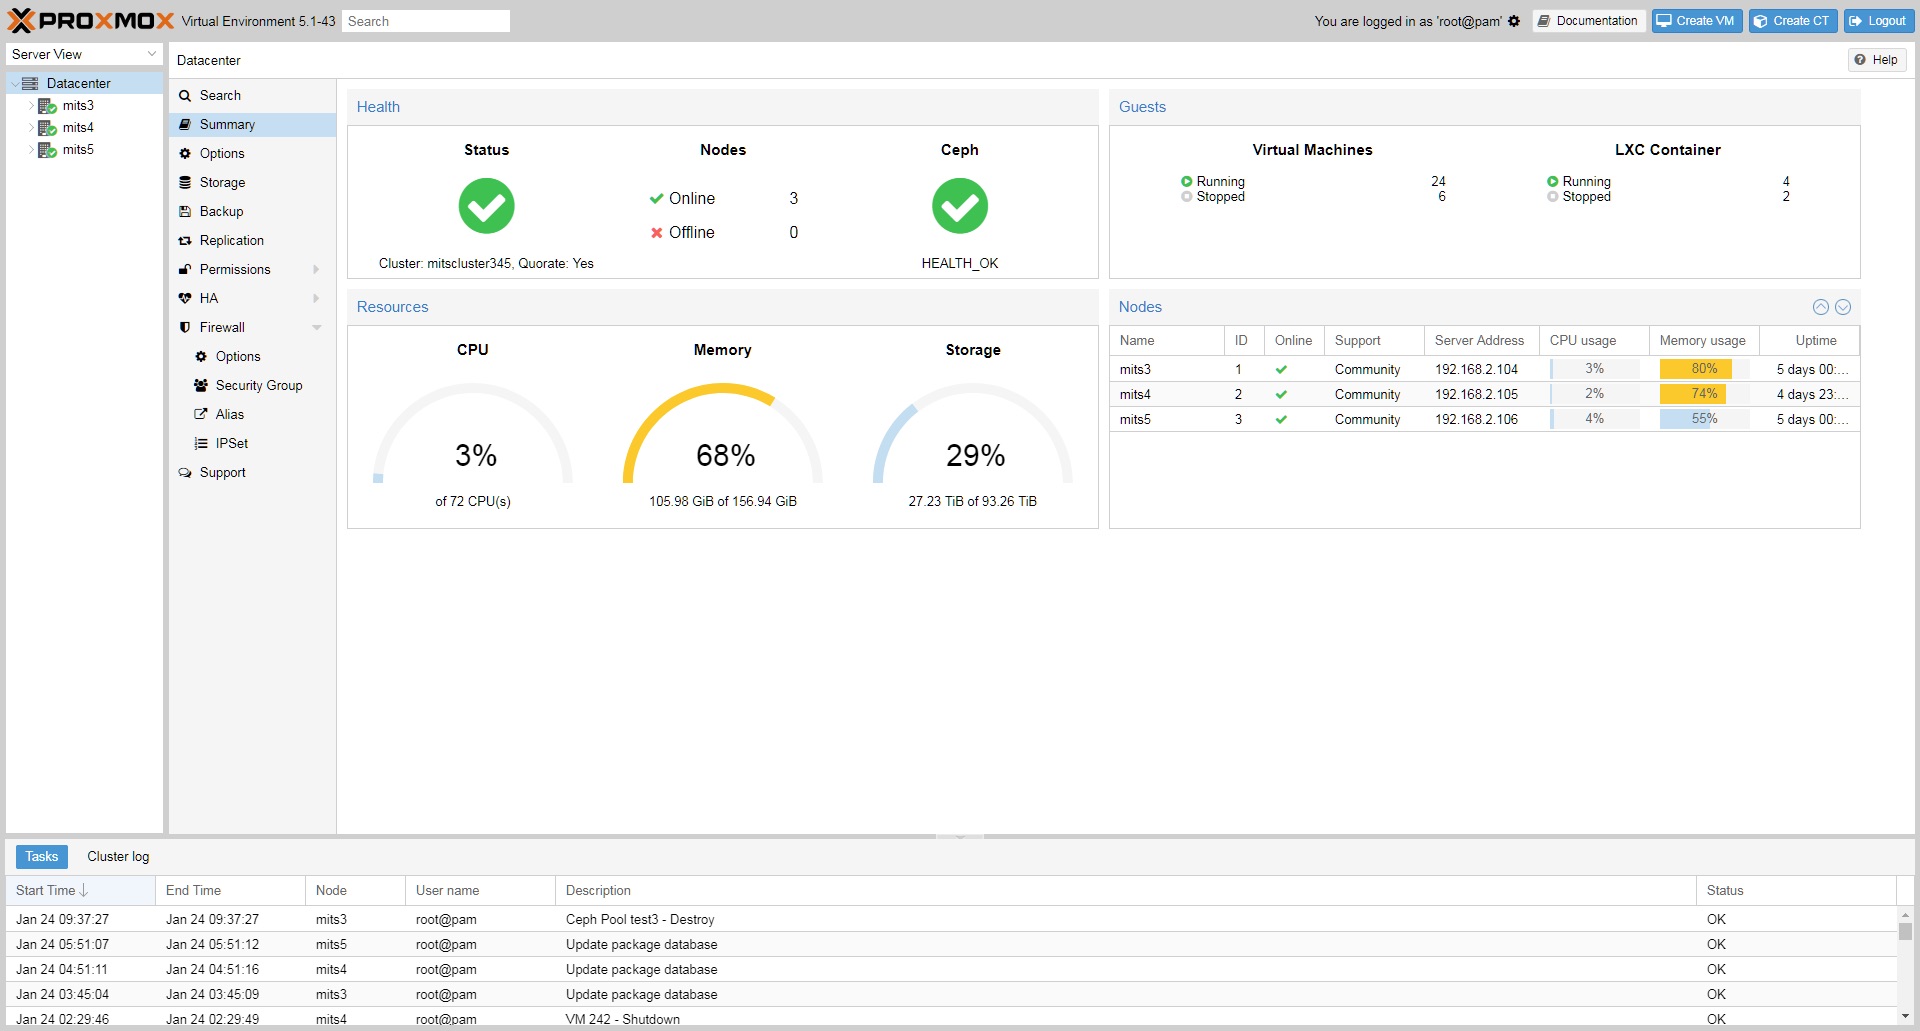
Task: Open Storage from the datacenter menu
Action: coord(222,183)
